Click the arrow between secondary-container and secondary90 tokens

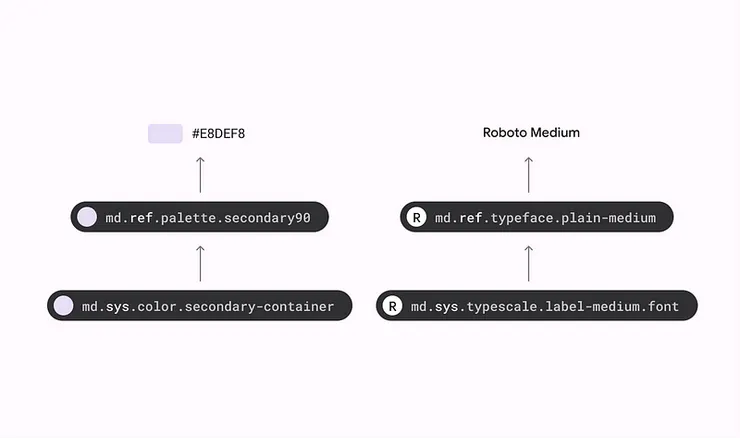[200, 262]
